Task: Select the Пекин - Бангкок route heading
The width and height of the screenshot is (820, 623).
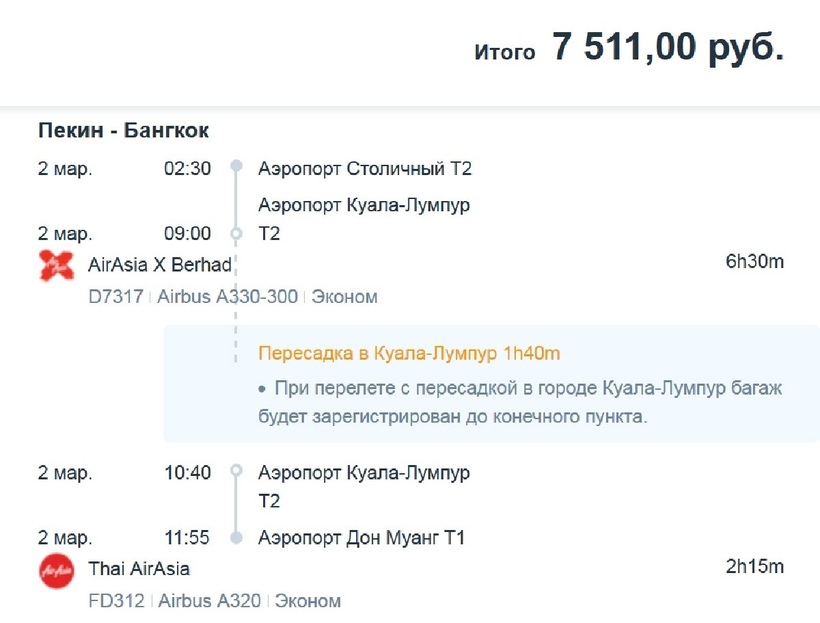Action: click(123, 131)
